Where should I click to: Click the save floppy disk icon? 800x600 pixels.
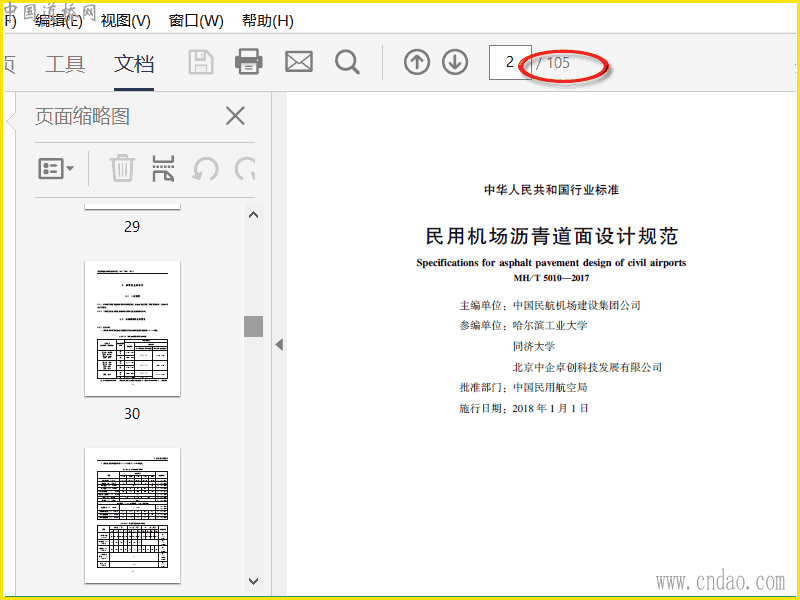point(201,62)
